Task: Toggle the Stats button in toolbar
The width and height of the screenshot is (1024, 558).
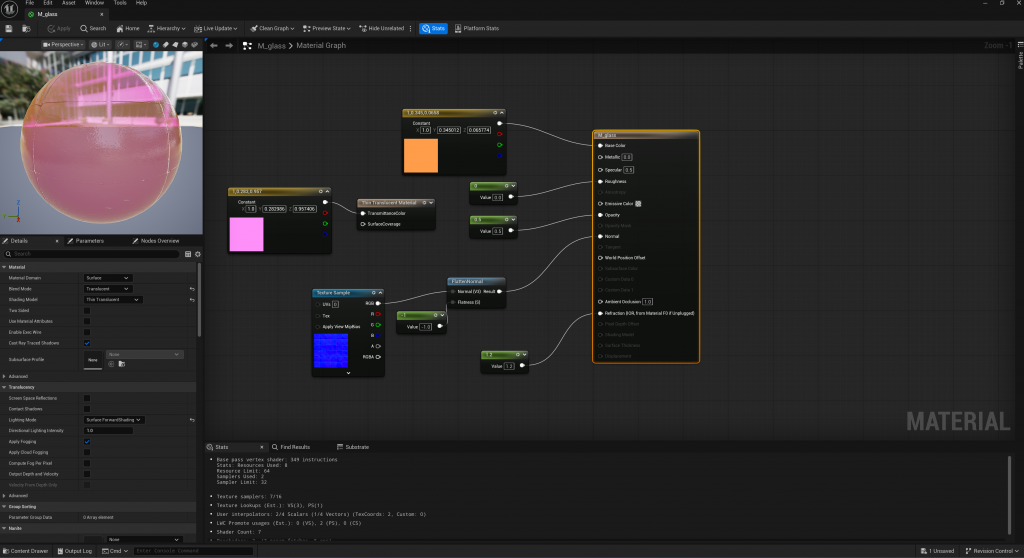Action: 433,28
